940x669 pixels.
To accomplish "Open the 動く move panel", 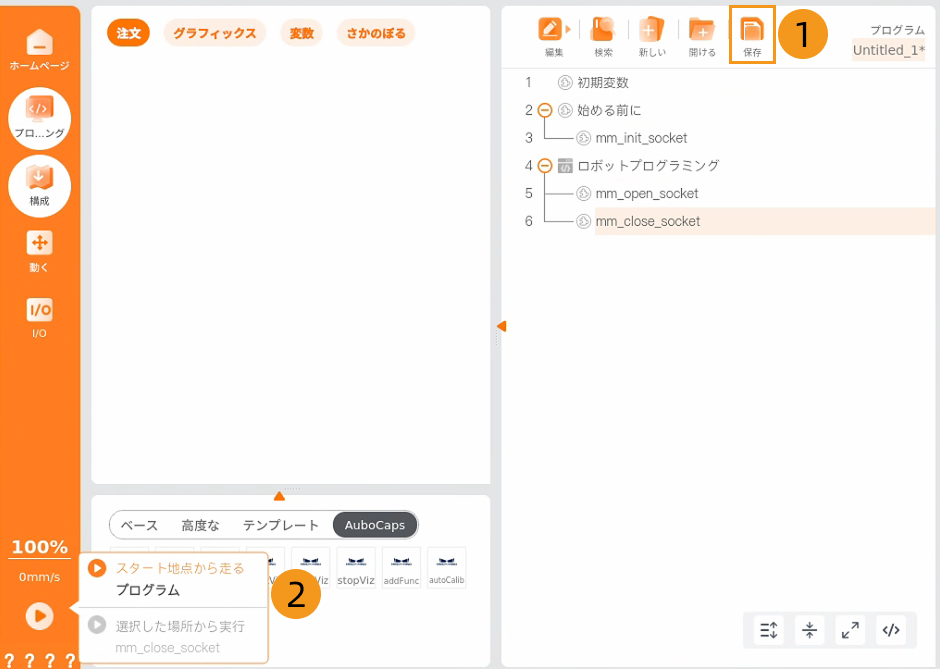I will pos(40,251).
